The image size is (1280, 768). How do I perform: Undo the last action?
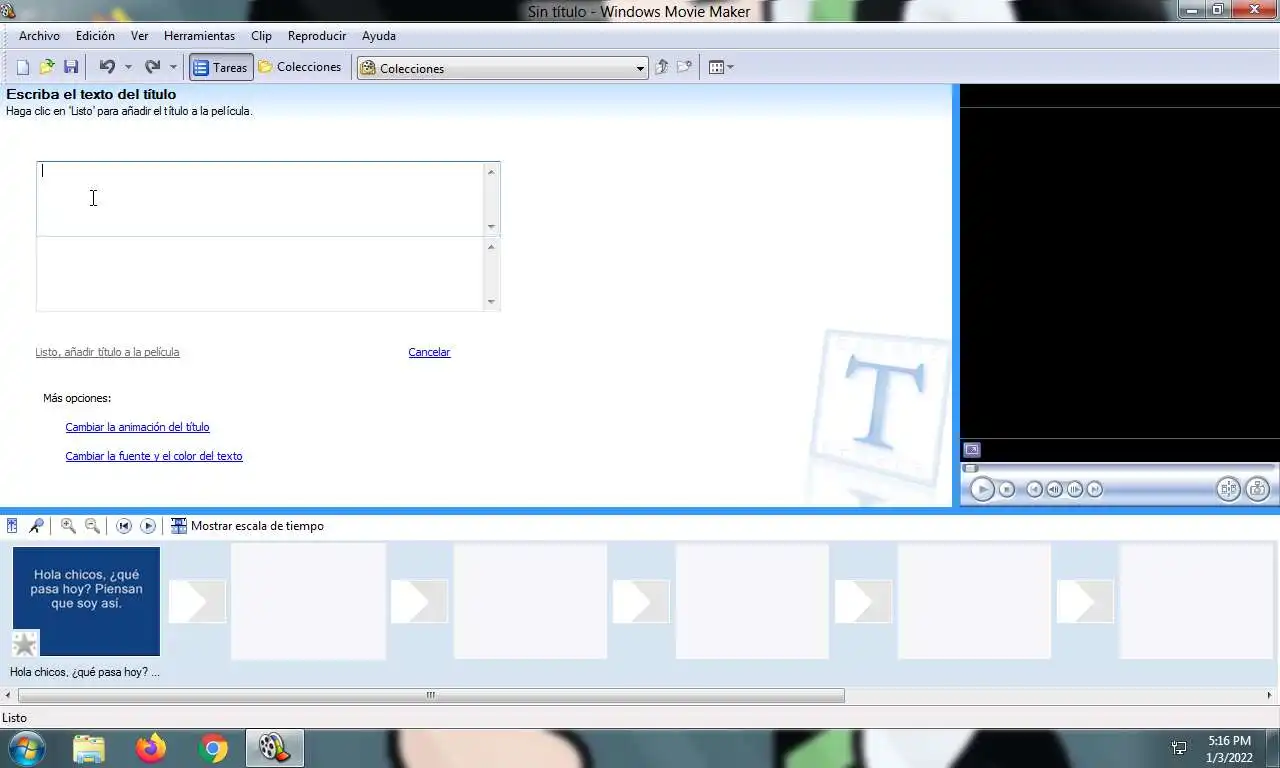click(x=107, y=67)
